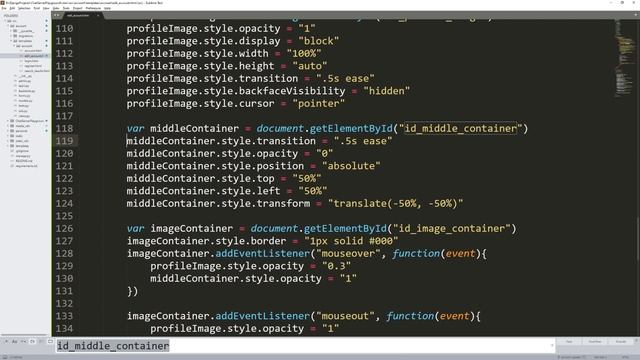Close the find panel with the x
Image resolution: width=640 pixels, height=360 pixels.
pyautogui.click(x=636, y=340)
